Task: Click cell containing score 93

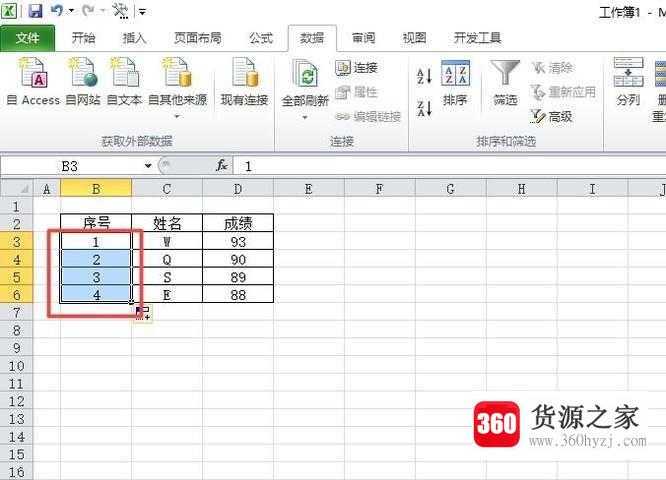Action: [x=238, y=242]
